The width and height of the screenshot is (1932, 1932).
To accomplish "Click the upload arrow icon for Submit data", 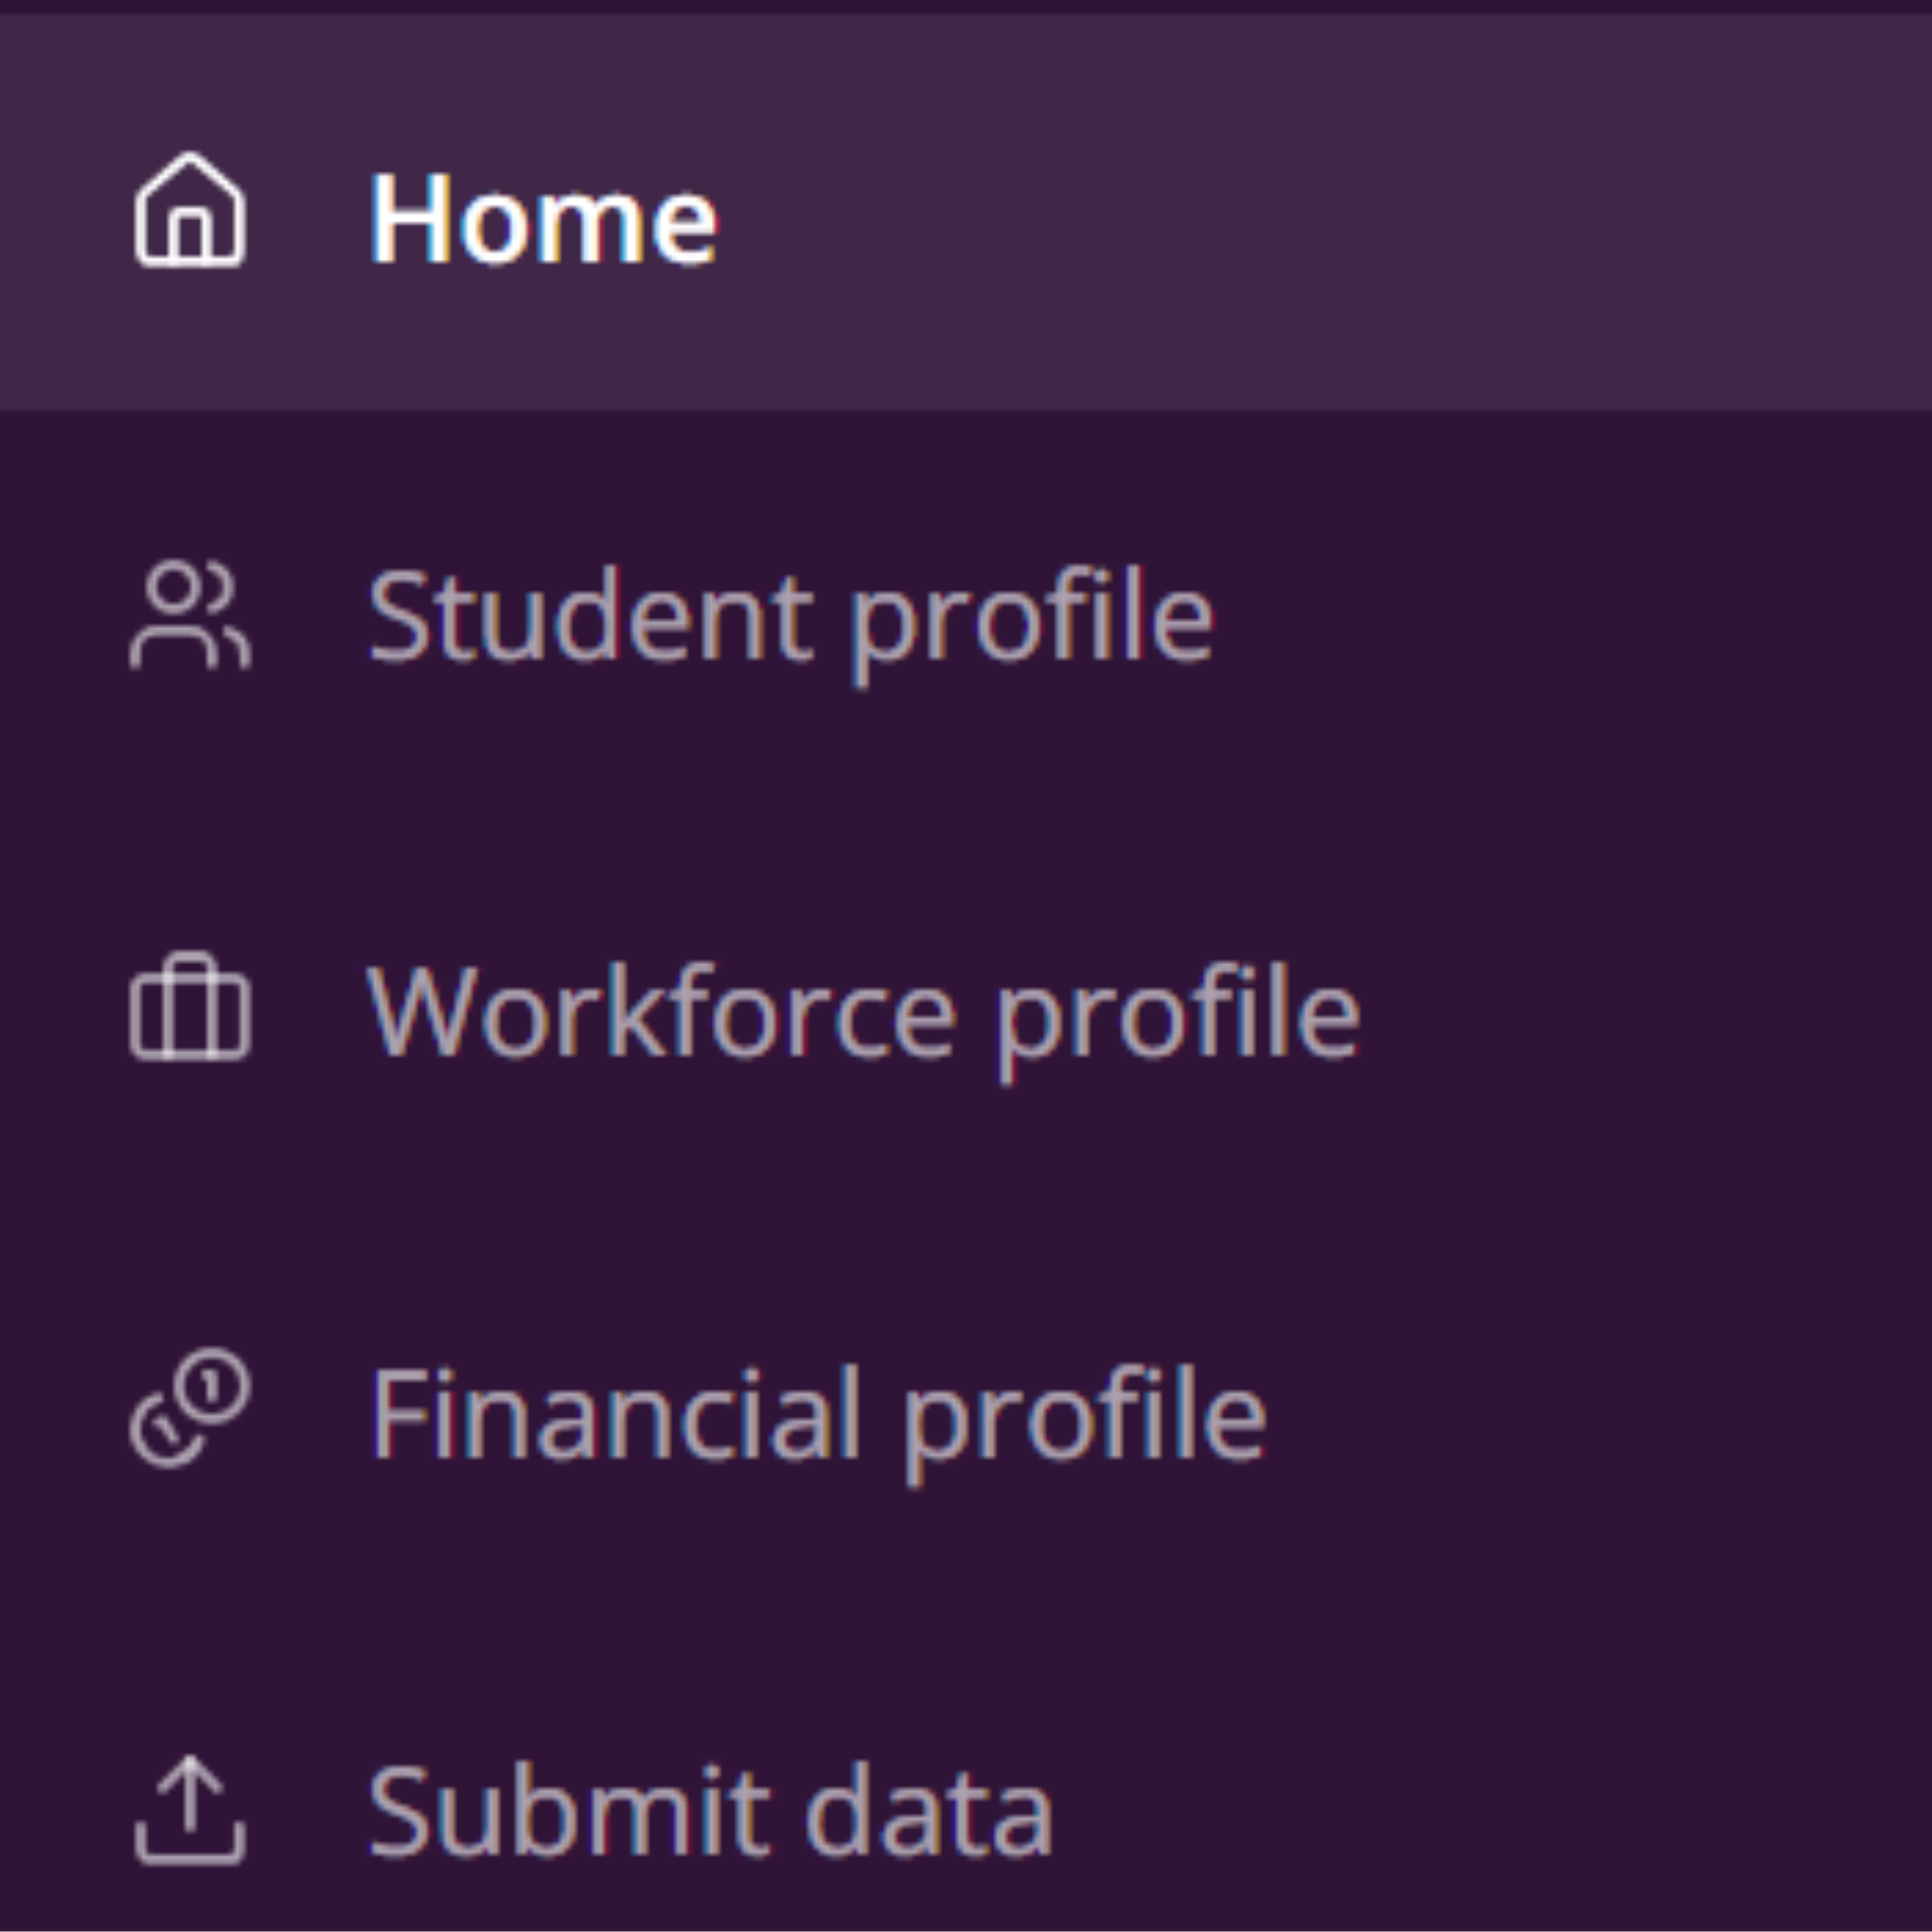I will pyautogui.click(x=190, y=1810).
